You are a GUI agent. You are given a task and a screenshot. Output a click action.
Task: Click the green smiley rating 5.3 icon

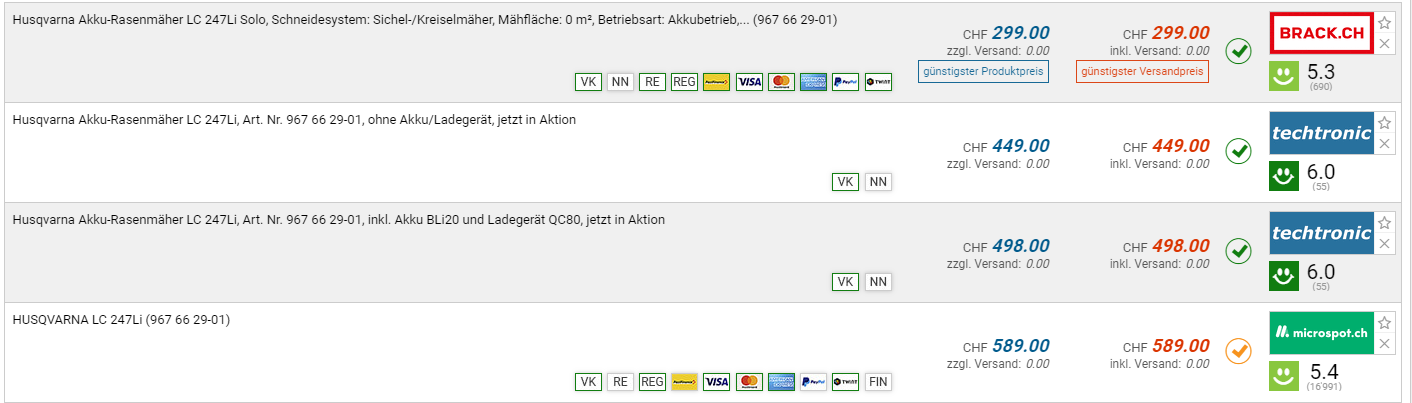1283,75
